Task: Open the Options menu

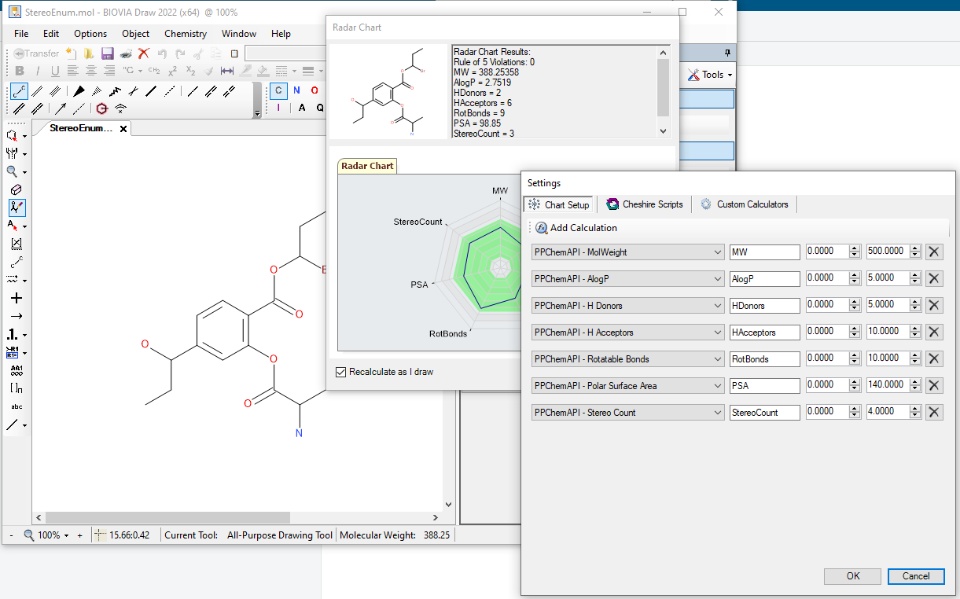Action: [x=91, y=34]
